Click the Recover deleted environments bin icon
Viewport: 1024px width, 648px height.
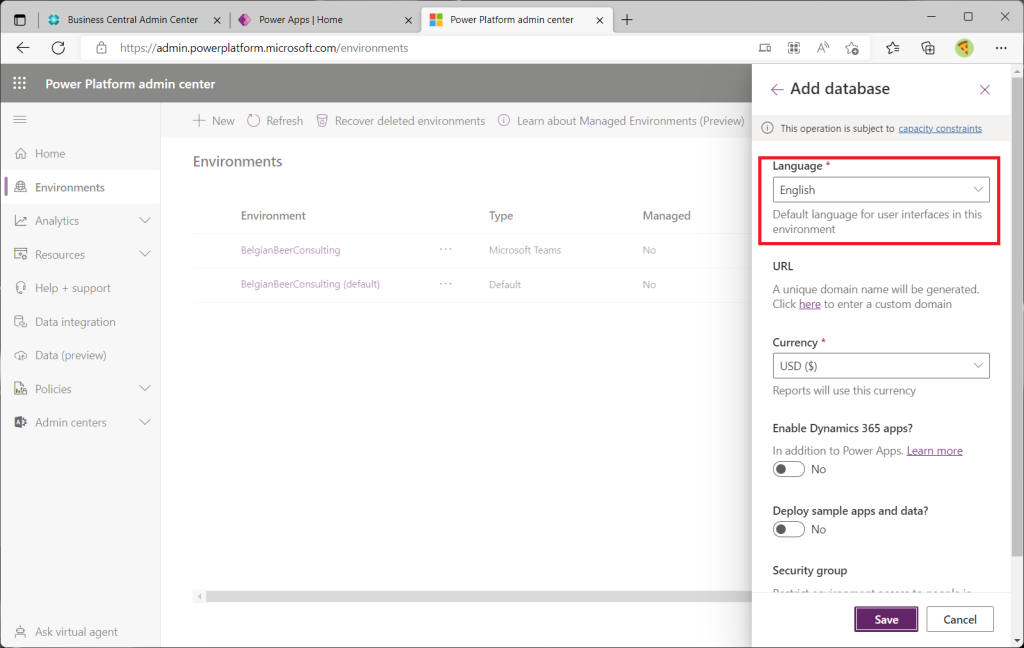coord(322,121)
